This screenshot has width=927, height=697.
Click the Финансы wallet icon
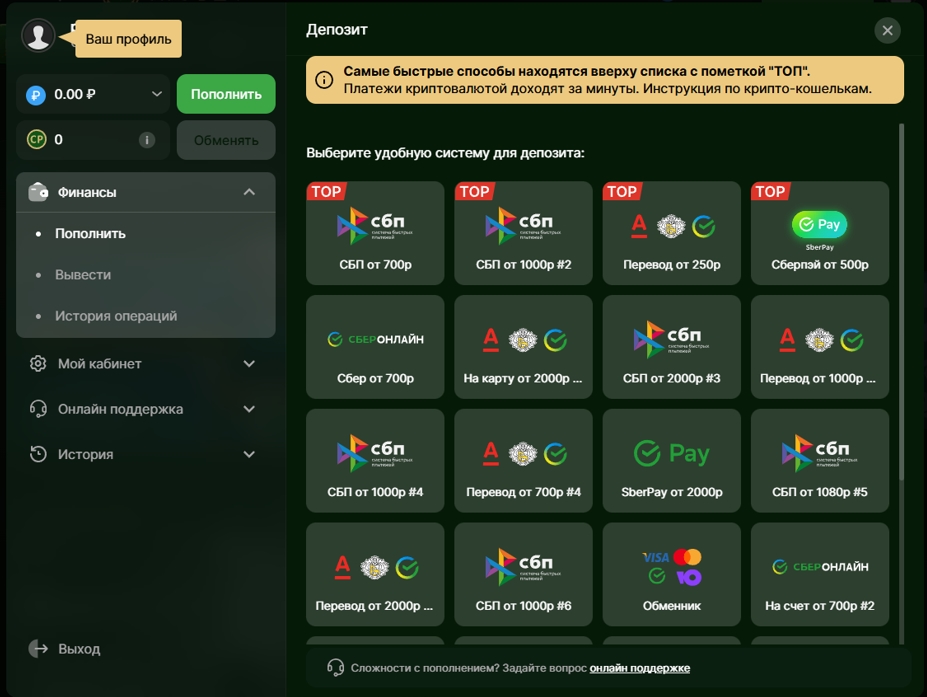38,192
